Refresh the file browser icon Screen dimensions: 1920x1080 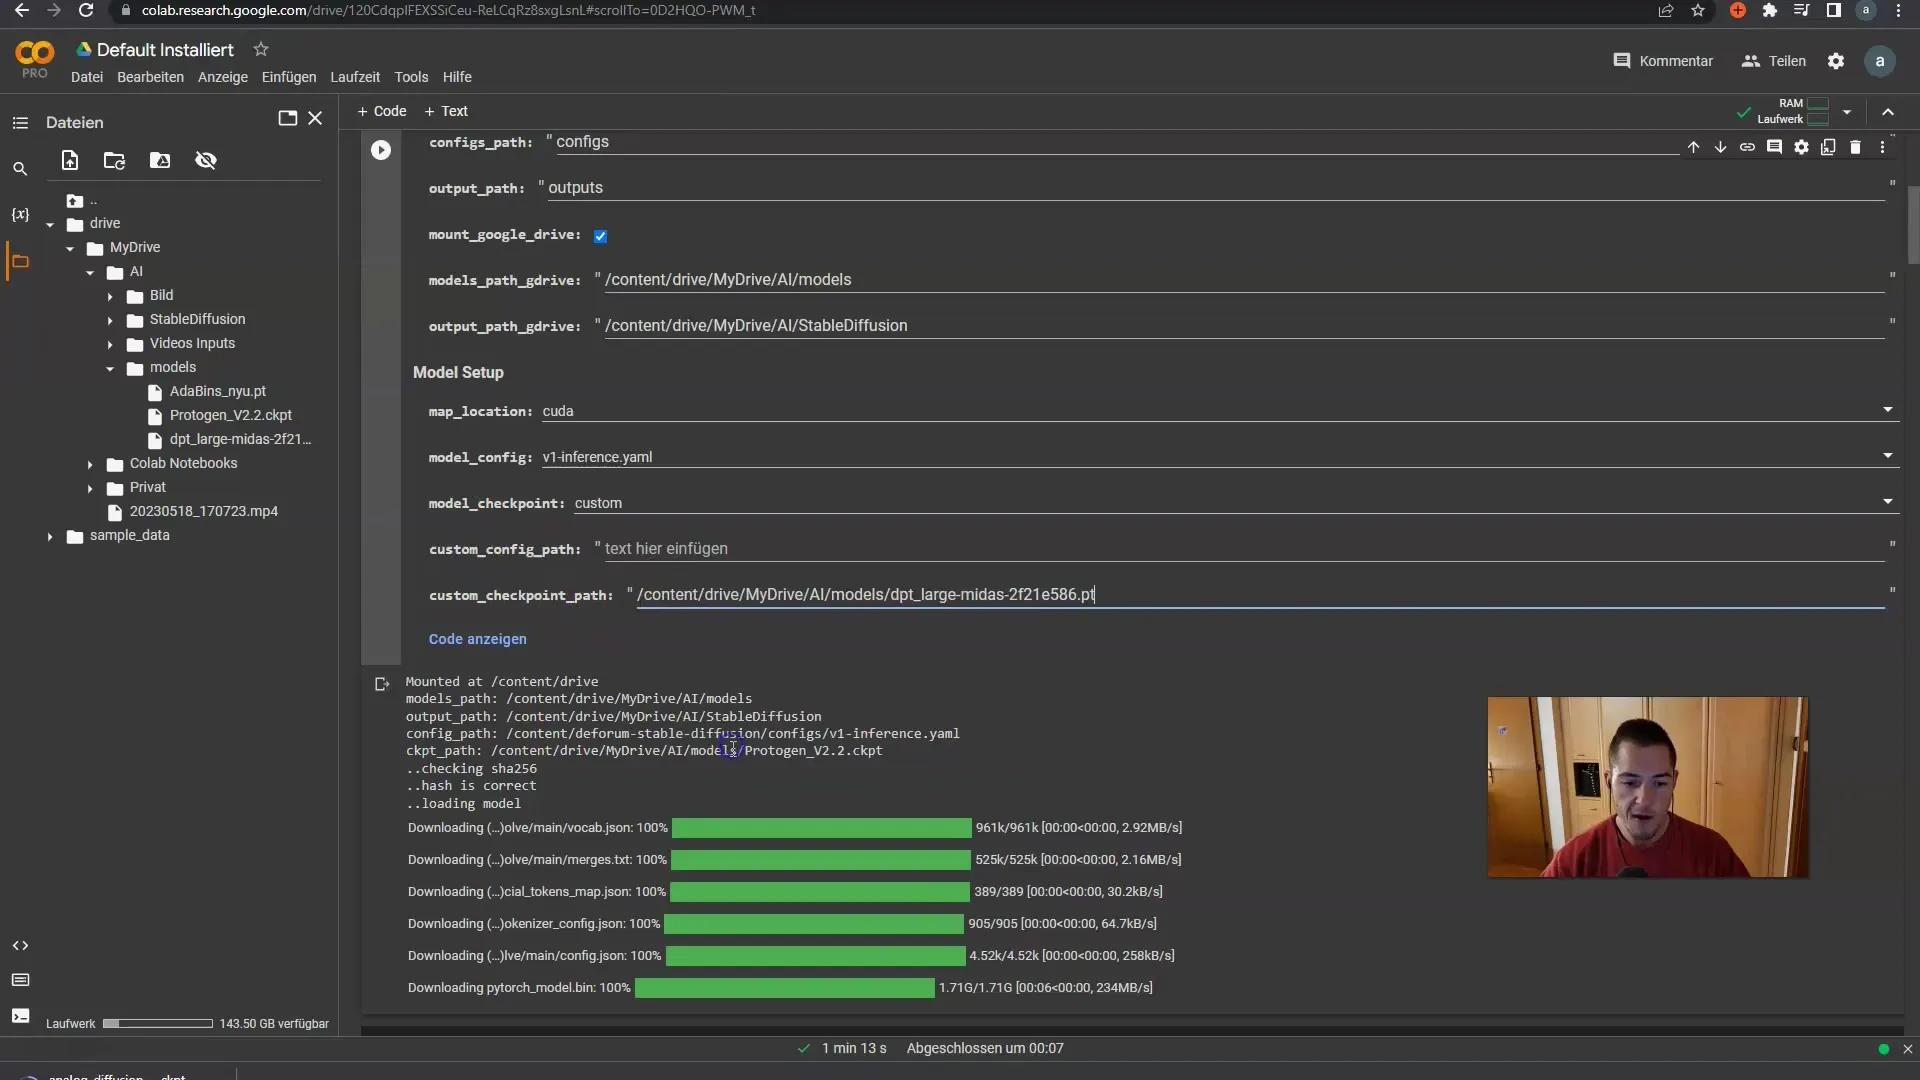click(x=115, y=160)
